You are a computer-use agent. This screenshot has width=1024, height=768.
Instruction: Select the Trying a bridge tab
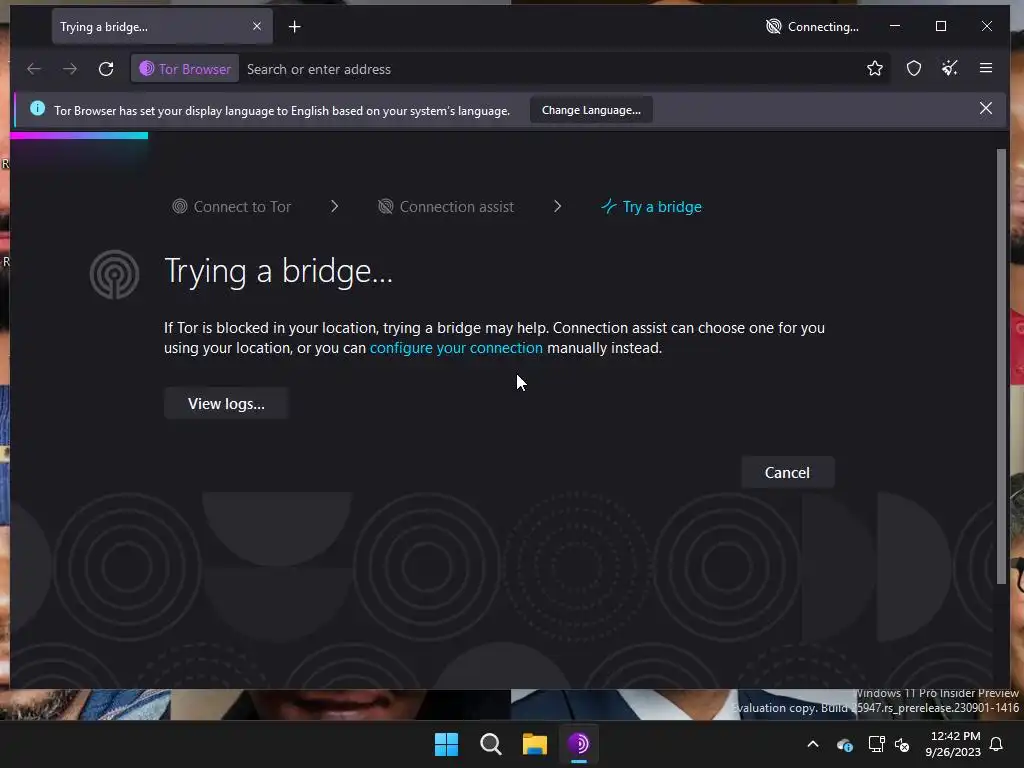pos(162,27)
